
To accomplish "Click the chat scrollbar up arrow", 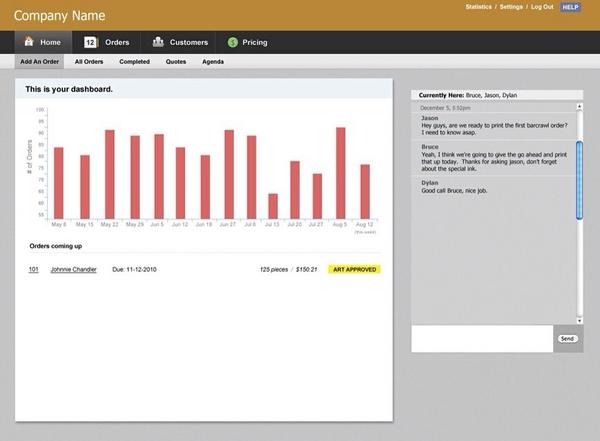I will click(x=580, y=106).
